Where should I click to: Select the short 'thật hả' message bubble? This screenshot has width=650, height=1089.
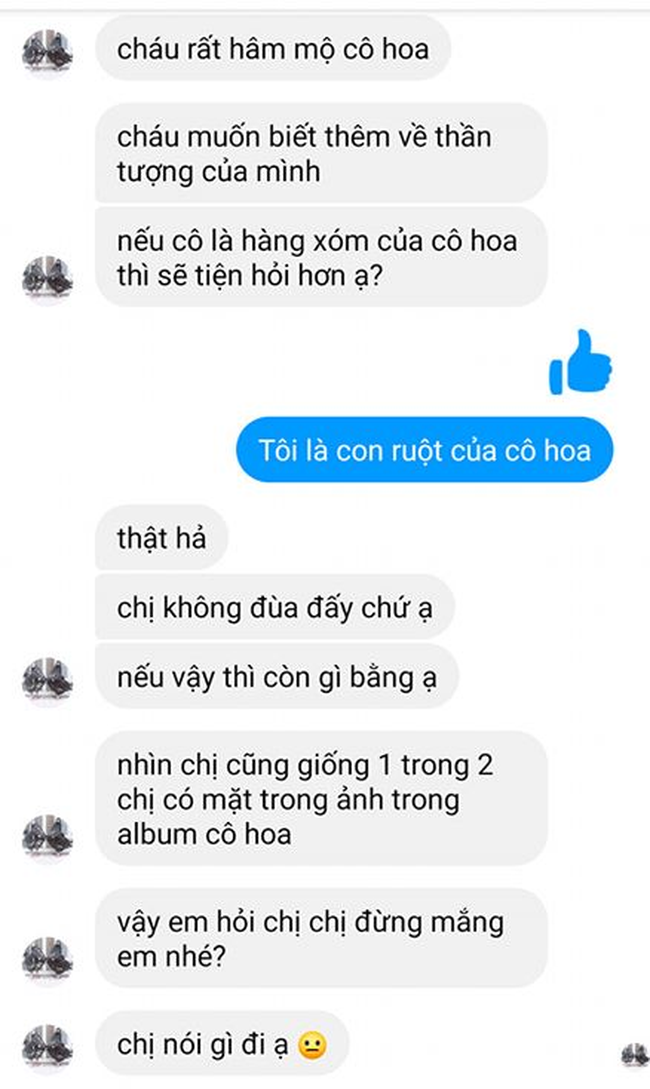click(161, 538)
